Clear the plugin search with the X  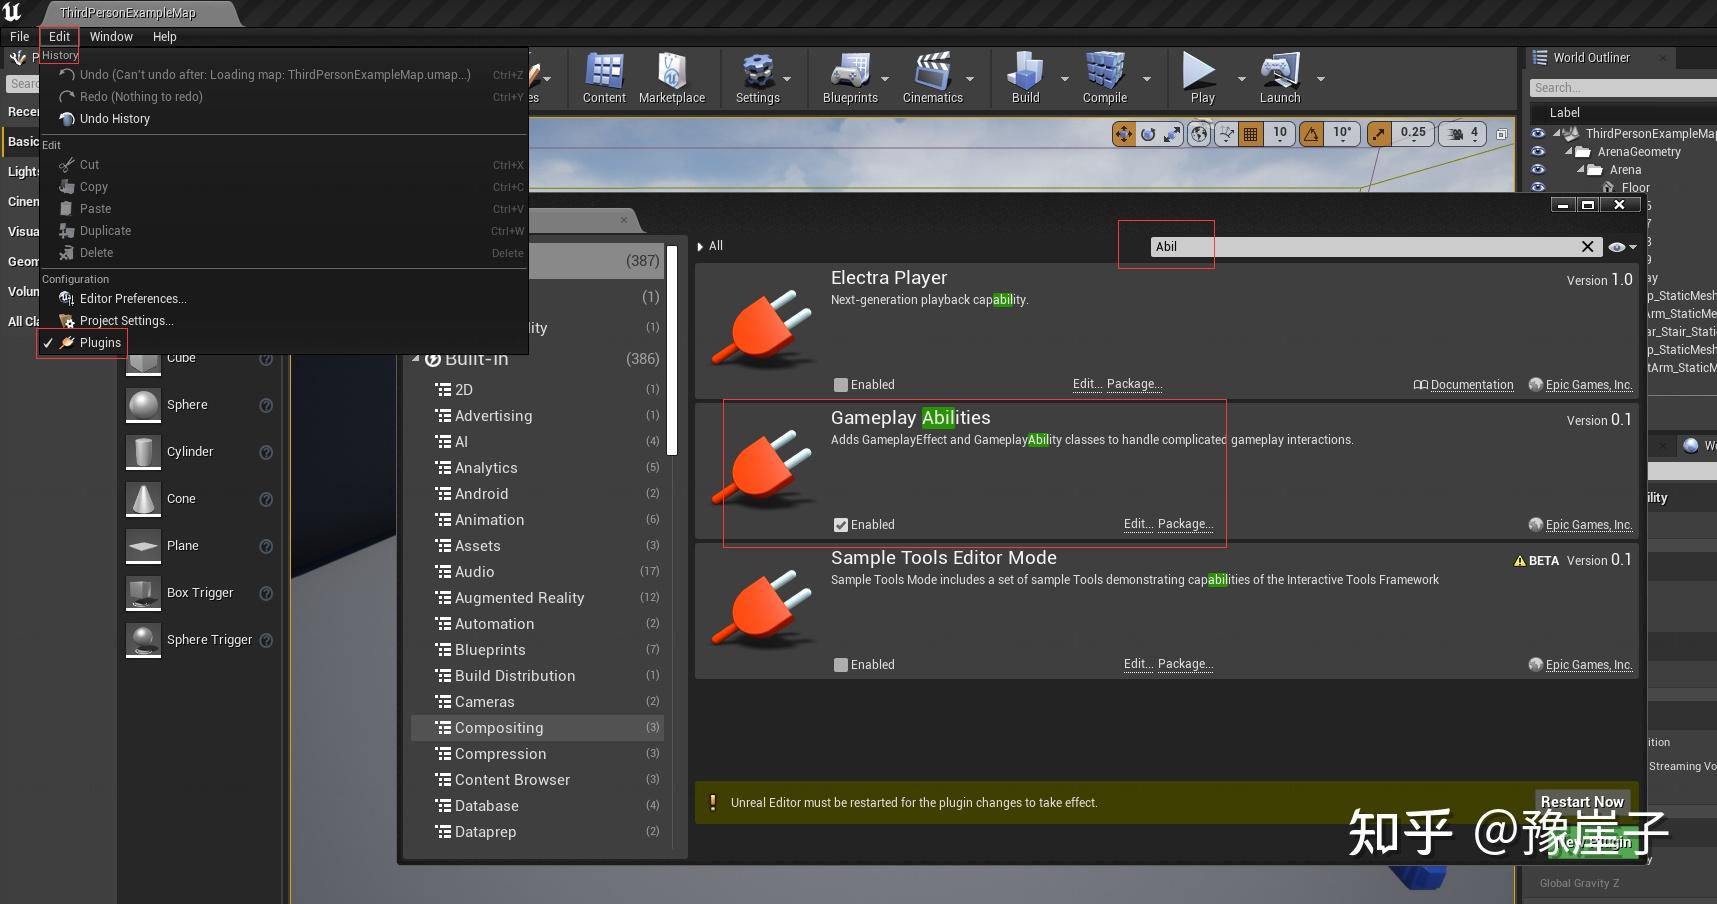1587,247
